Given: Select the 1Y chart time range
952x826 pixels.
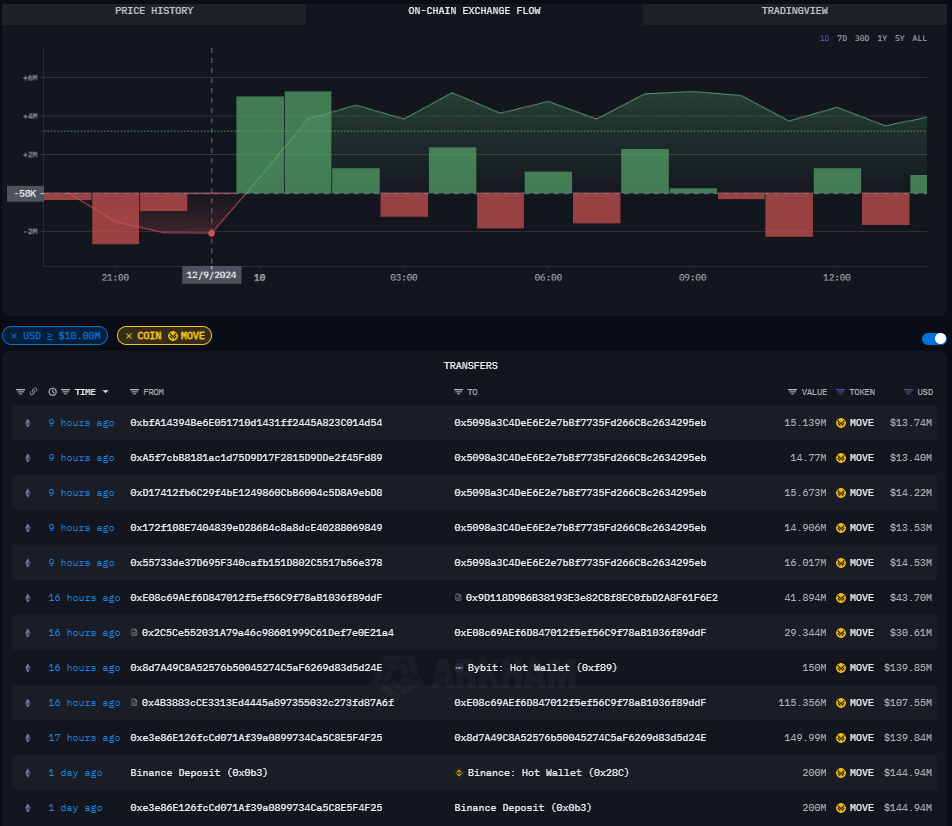Looking at the screenshot, I should 882,38.
